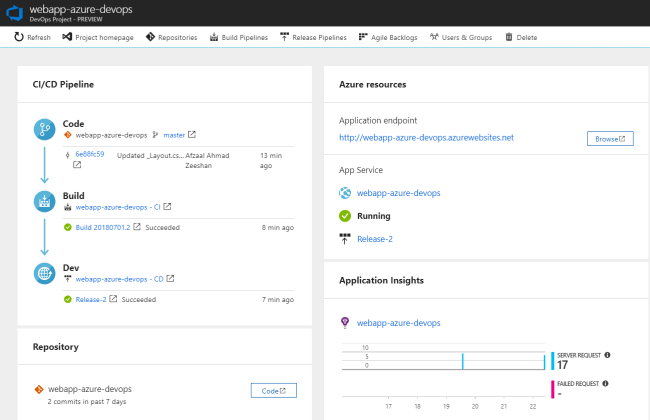Screen dimensions: 650x420
Task: Open Build 20180701.2 link
Action: tap(103, 227)
